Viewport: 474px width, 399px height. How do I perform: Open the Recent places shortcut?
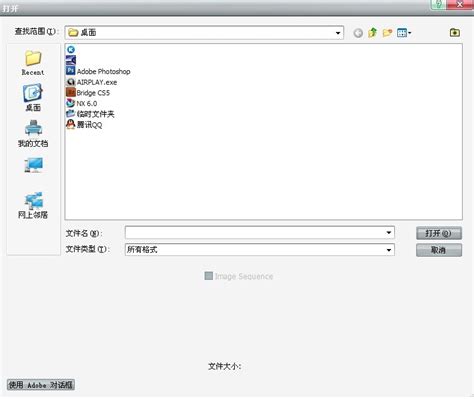(x=33, y=63)
